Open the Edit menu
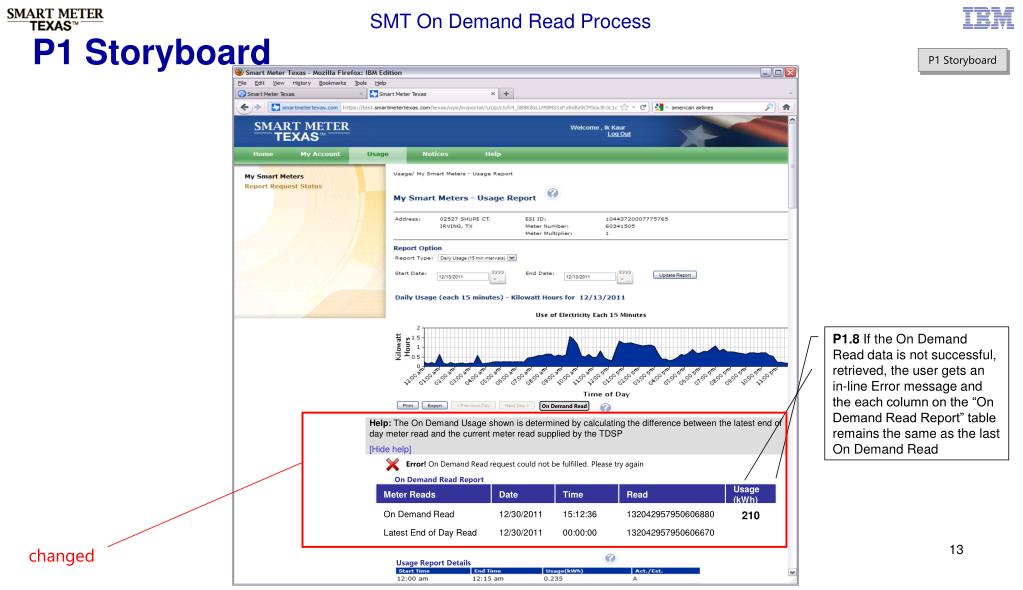 pyautogui.click(x=259, y=83)
